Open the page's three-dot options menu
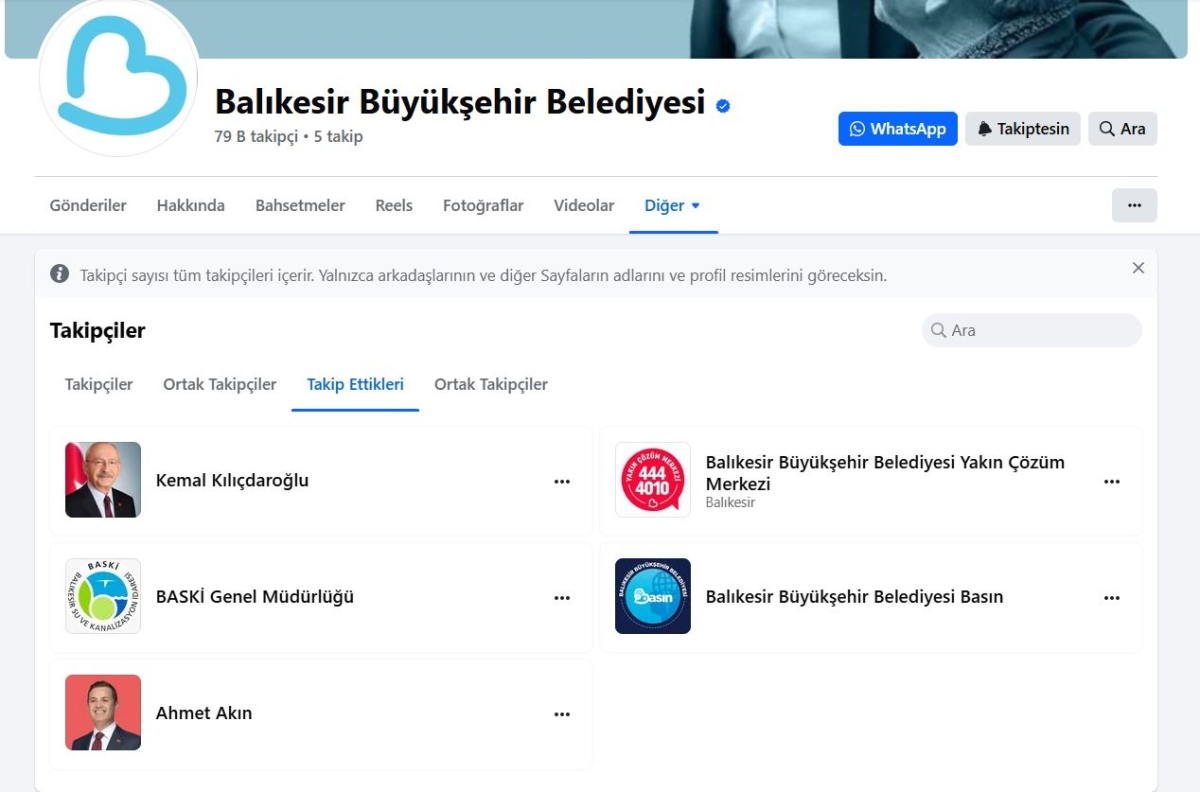 [1134, 205]
